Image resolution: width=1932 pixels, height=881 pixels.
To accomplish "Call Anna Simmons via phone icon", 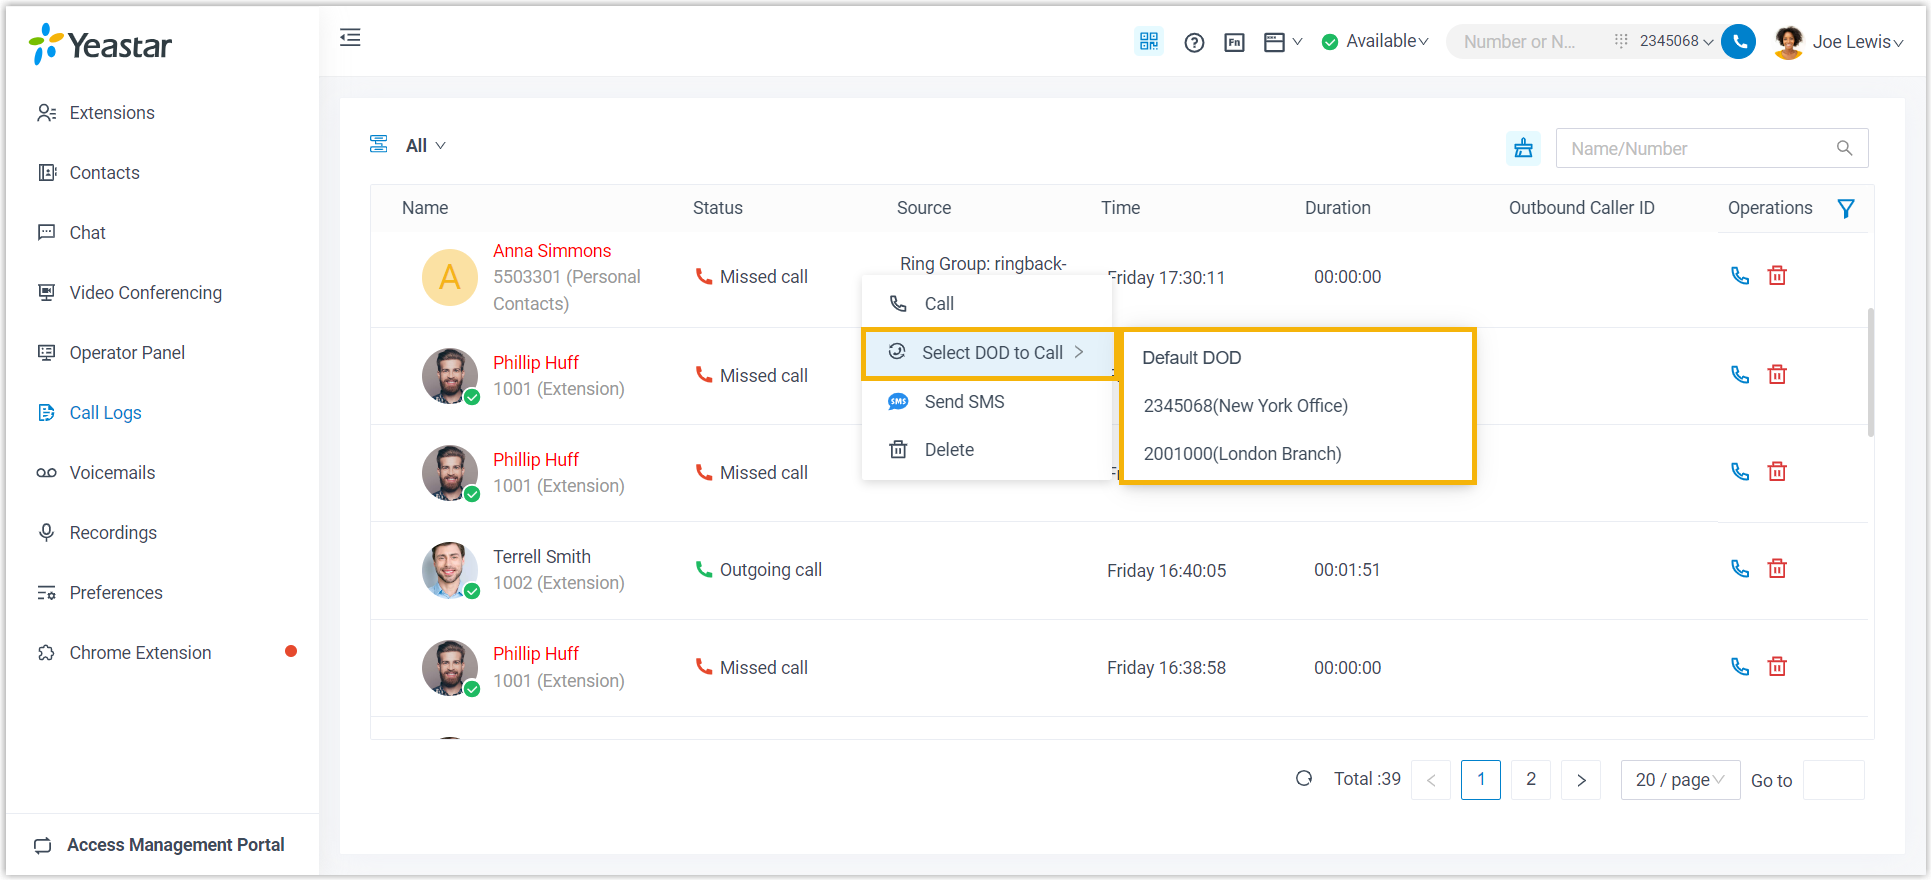I will 1740,276.
